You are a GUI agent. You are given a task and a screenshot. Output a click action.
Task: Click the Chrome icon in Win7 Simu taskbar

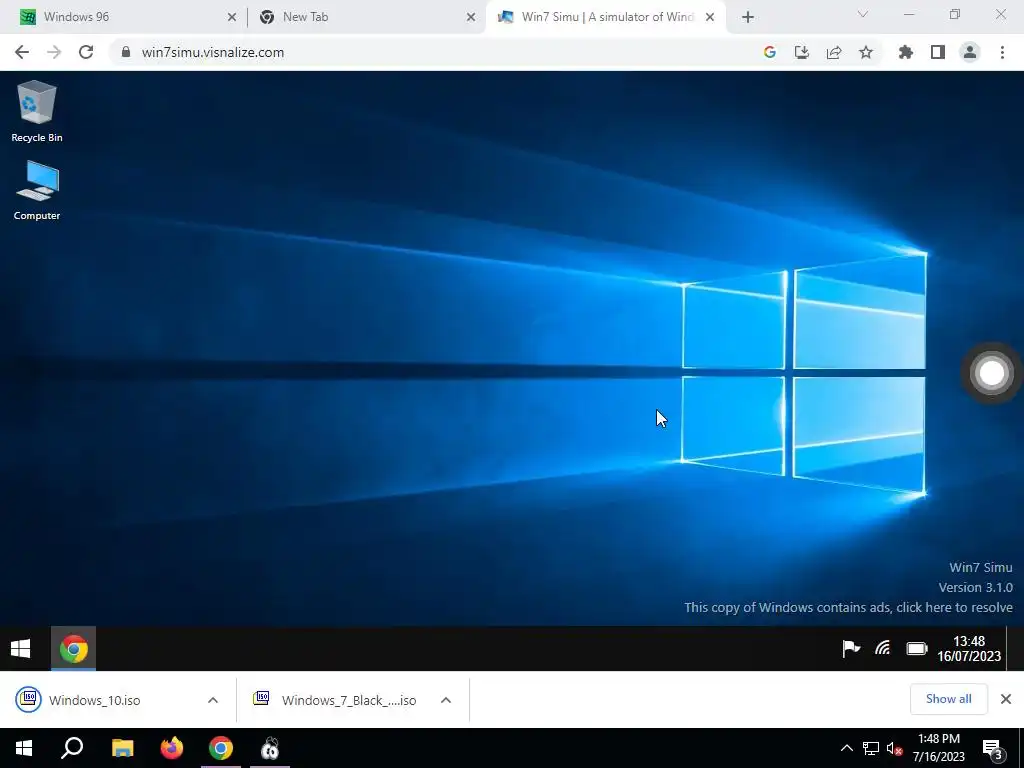click(74, 648)
